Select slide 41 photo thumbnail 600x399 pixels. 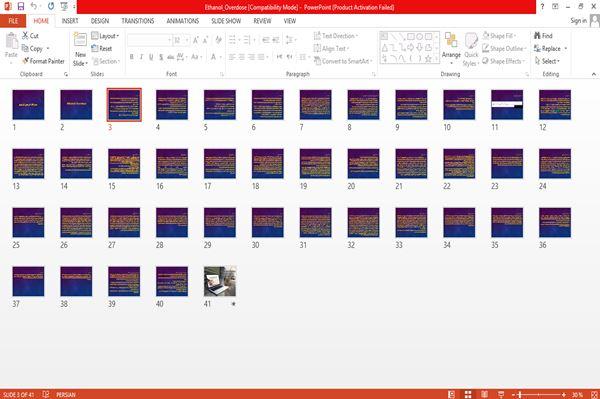point(220,281)
